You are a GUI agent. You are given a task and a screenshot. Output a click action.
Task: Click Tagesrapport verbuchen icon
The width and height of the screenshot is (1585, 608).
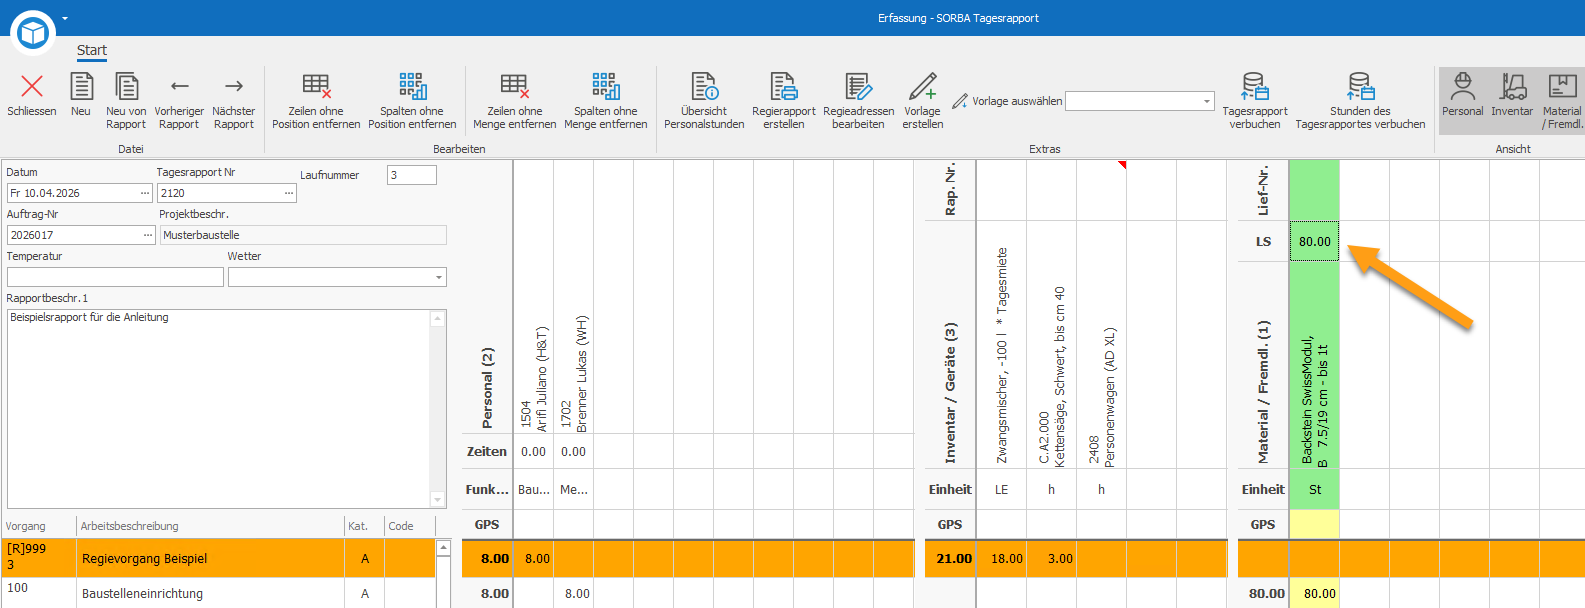point(1255,87)
